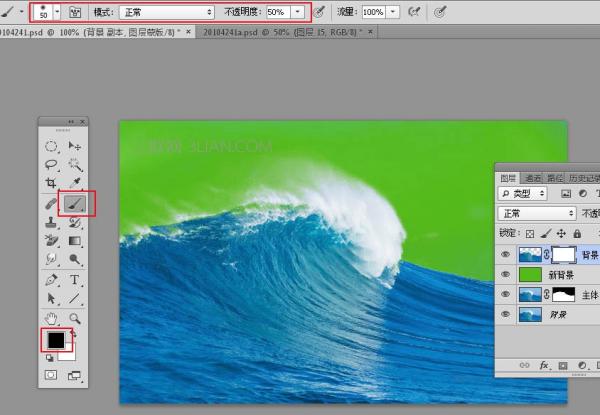600x415 pixels.
Task: Select the Move tool
Action: (x=74, y=146)
